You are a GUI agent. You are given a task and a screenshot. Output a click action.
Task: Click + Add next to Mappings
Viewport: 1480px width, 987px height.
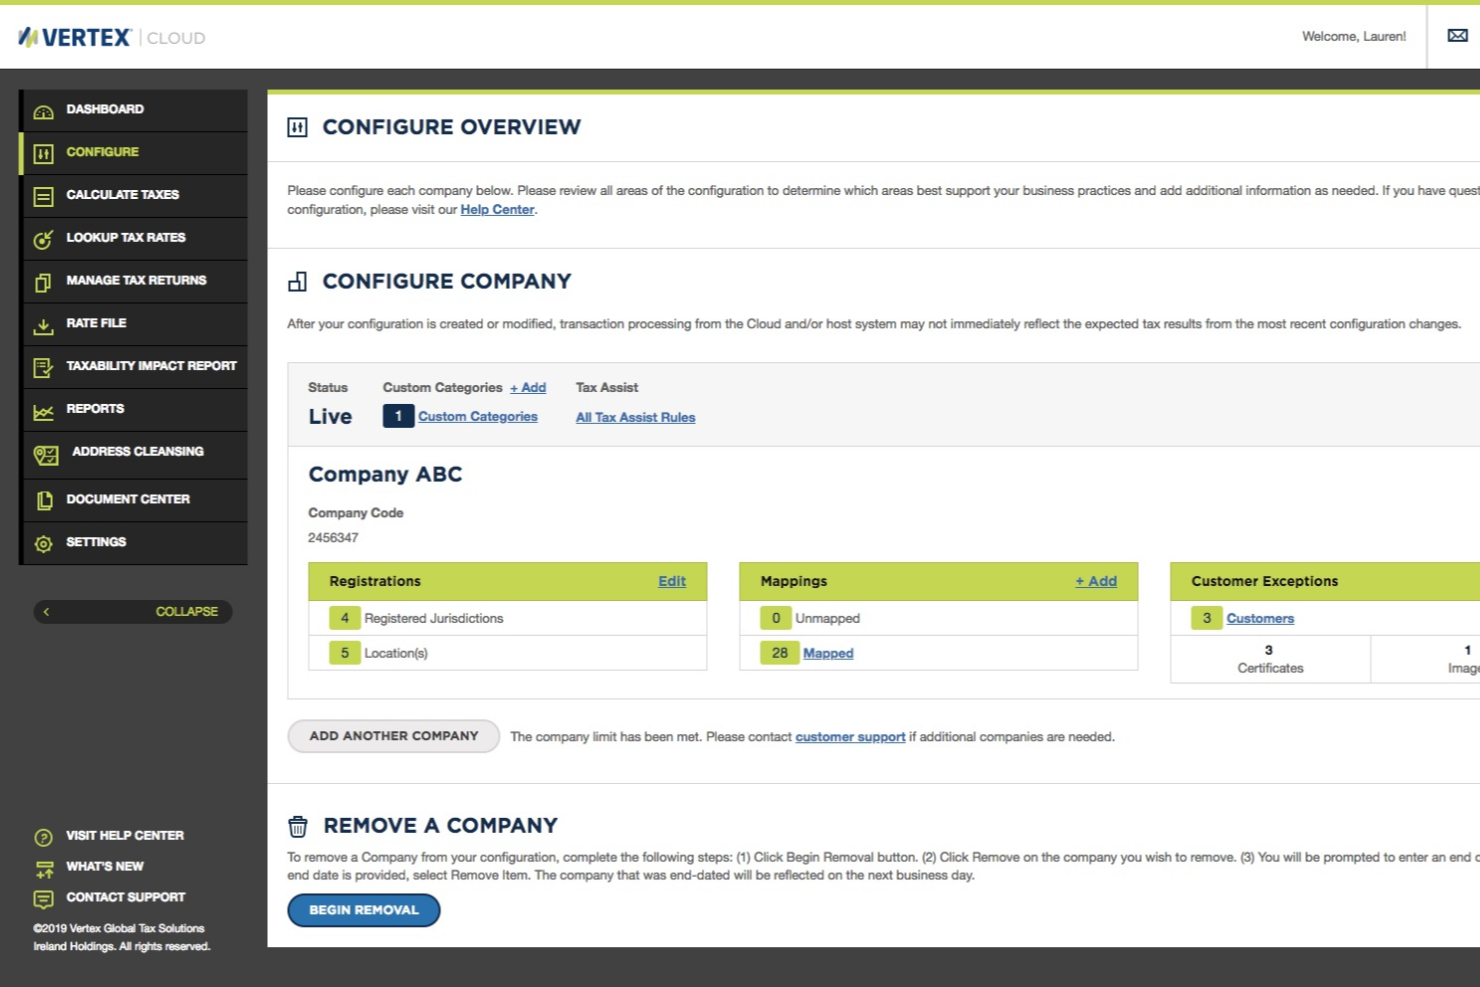(x=1095, y=581)
